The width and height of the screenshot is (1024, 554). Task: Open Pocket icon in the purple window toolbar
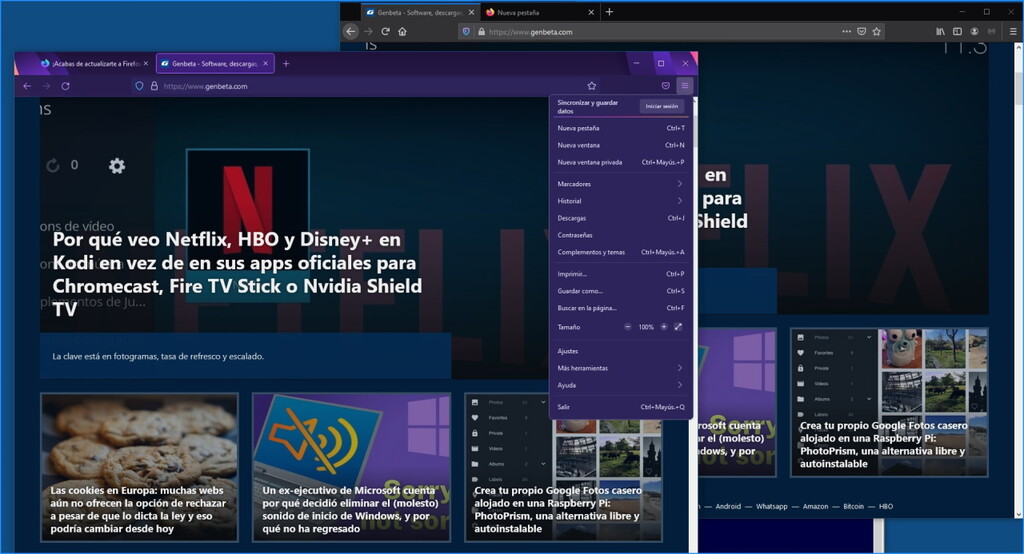[x=665, y=86]
